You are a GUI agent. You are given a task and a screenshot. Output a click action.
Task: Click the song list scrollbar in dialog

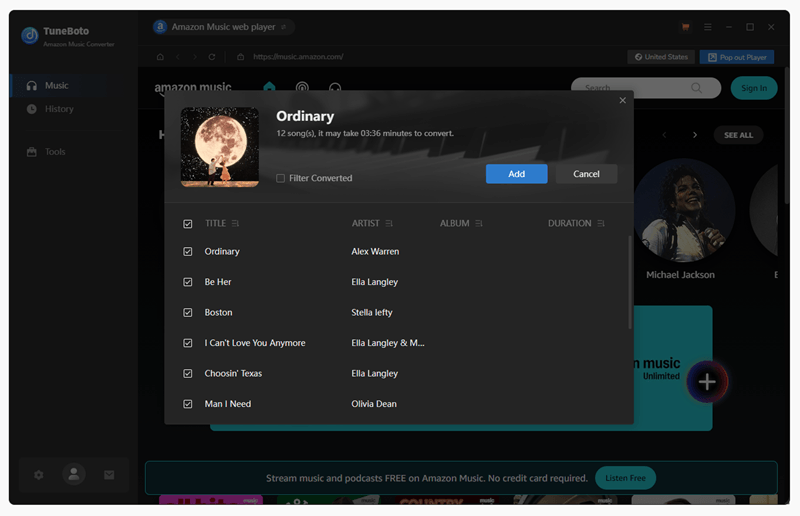(x=630, y=282)
